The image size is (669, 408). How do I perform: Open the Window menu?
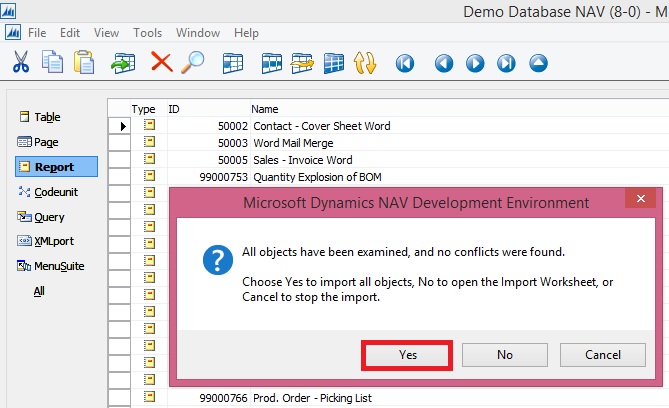198,33
